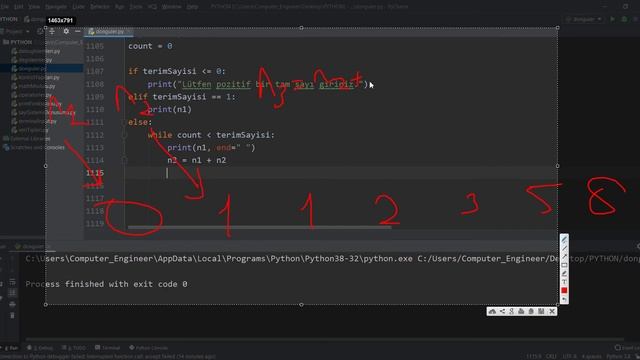640x360 pixels.
Task: Click the 'count = 0' code line
Action: coord(150,46)
